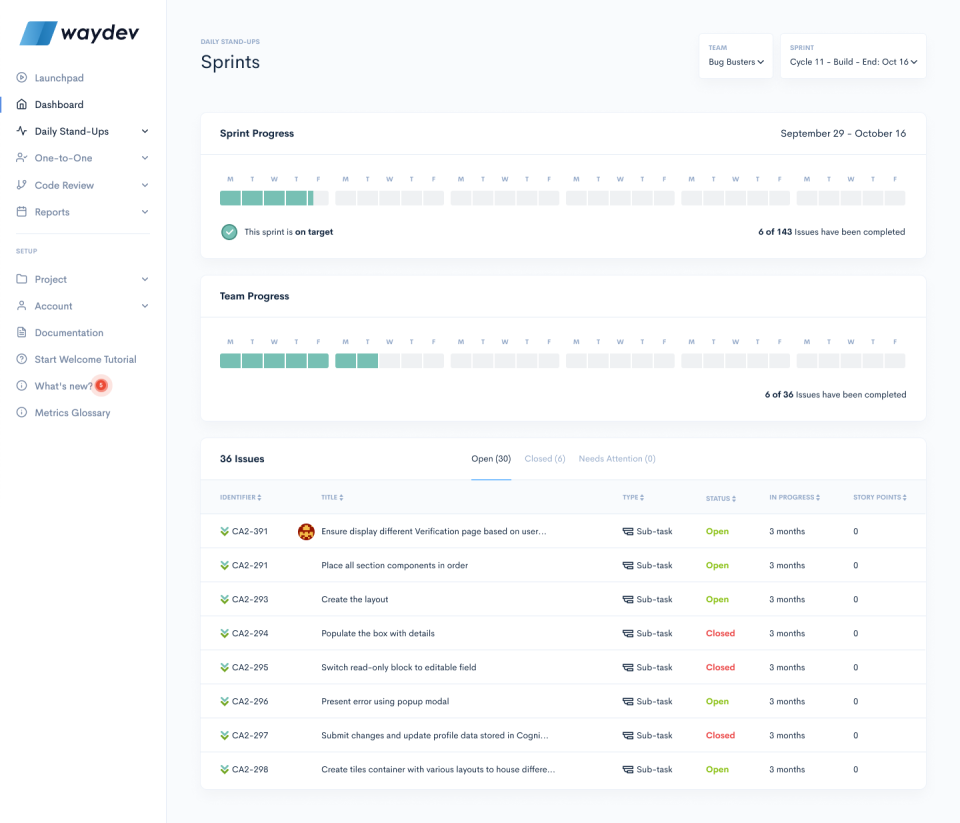Click the Launchpad play-circle icon
The image size is (960, 823).
coord(21,78)
